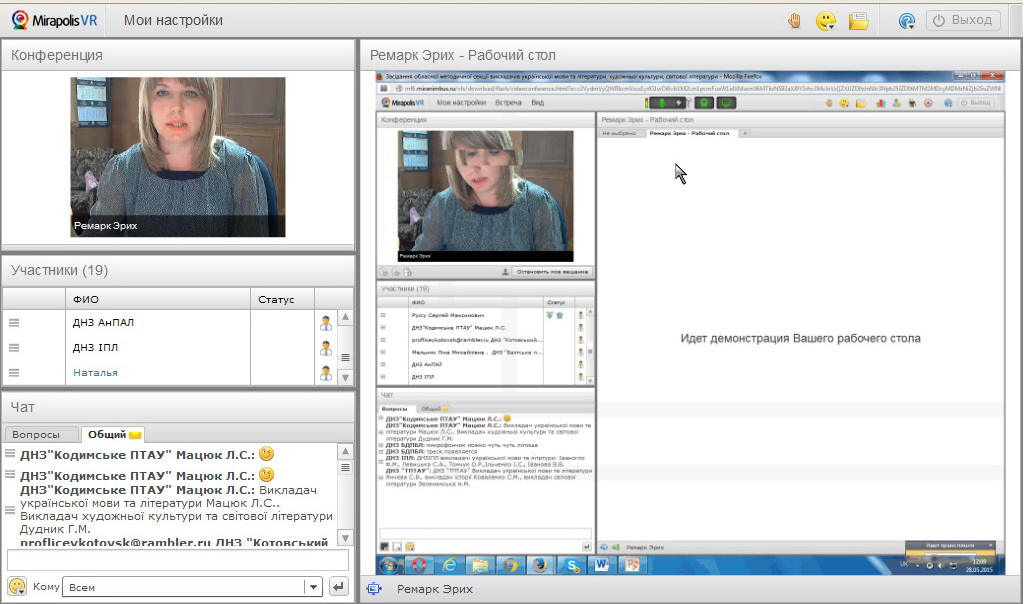Screen dimensions: 1024x604
Task: Open the Кому recipient dropdown
Action: click(313, 587)
